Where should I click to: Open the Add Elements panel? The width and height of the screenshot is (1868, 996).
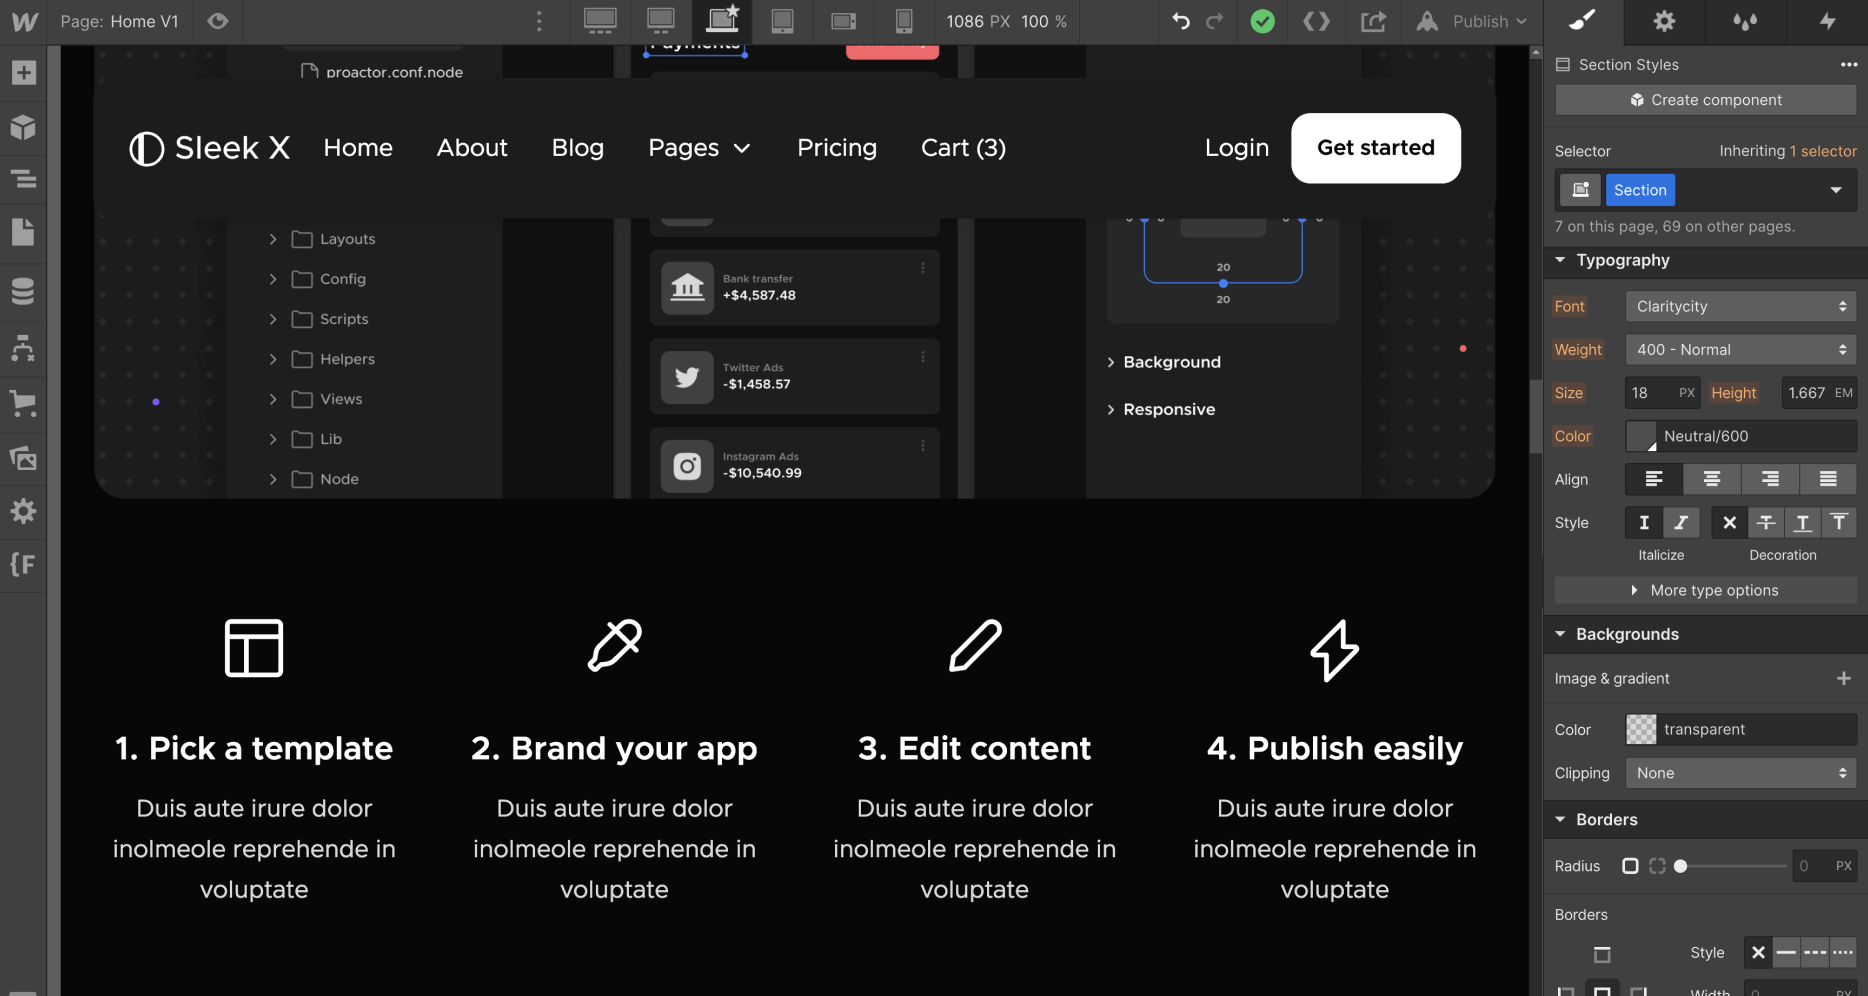click(x=22, y=72)
